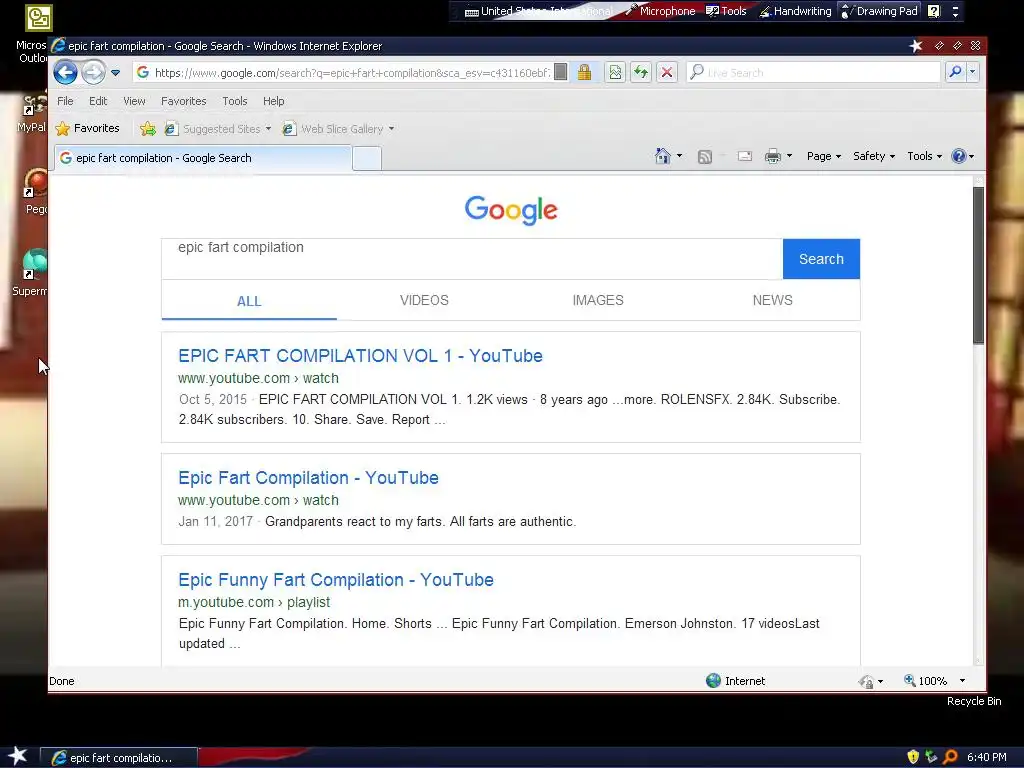Click the orange magnifier tray icon
Image resolution: width=1024 pixels, height=768 pixels.
[950, 757]
